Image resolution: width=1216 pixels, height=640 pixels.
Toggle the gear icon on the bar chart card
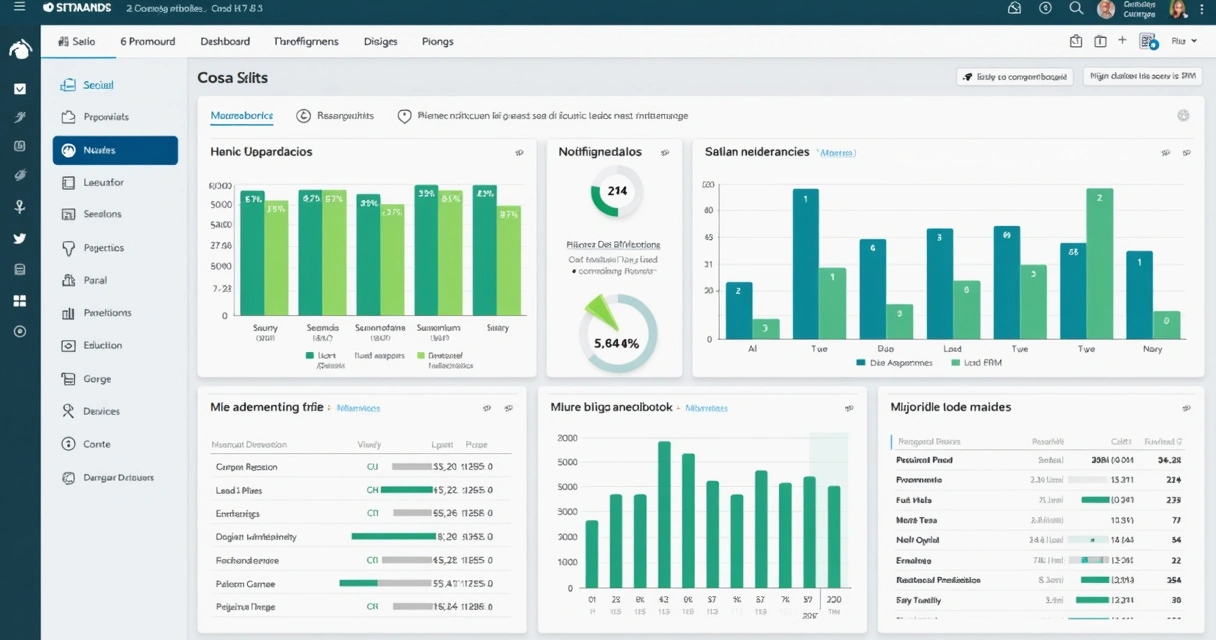pos(849,407)
